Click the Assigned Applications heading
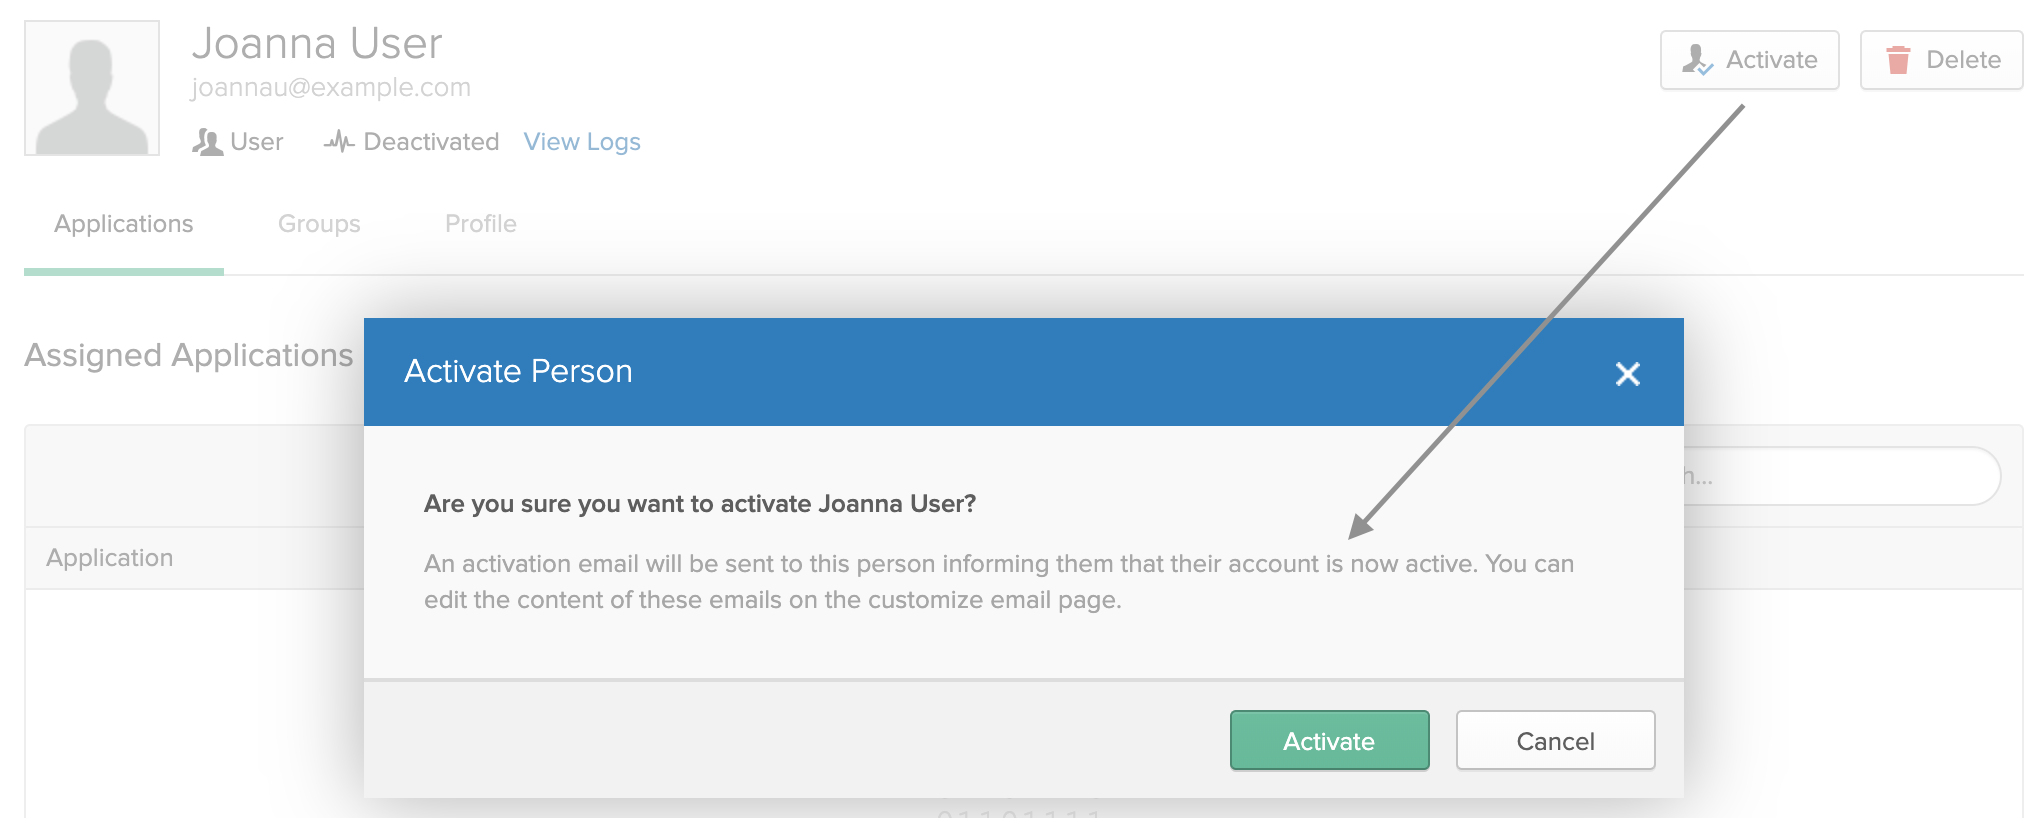 coord(189,356)
